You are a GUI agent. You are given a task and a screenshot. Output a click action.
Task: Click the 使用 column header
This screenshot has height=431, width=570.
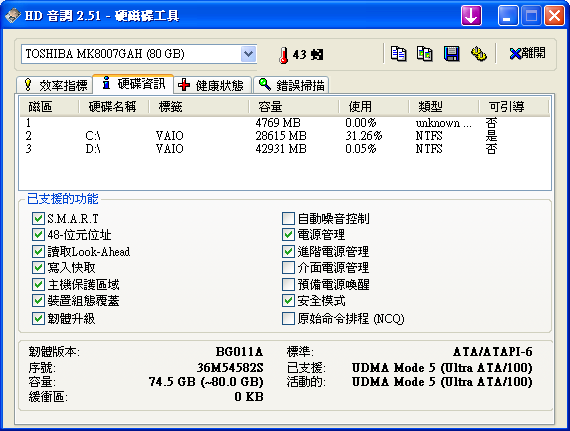coord(374,107)
